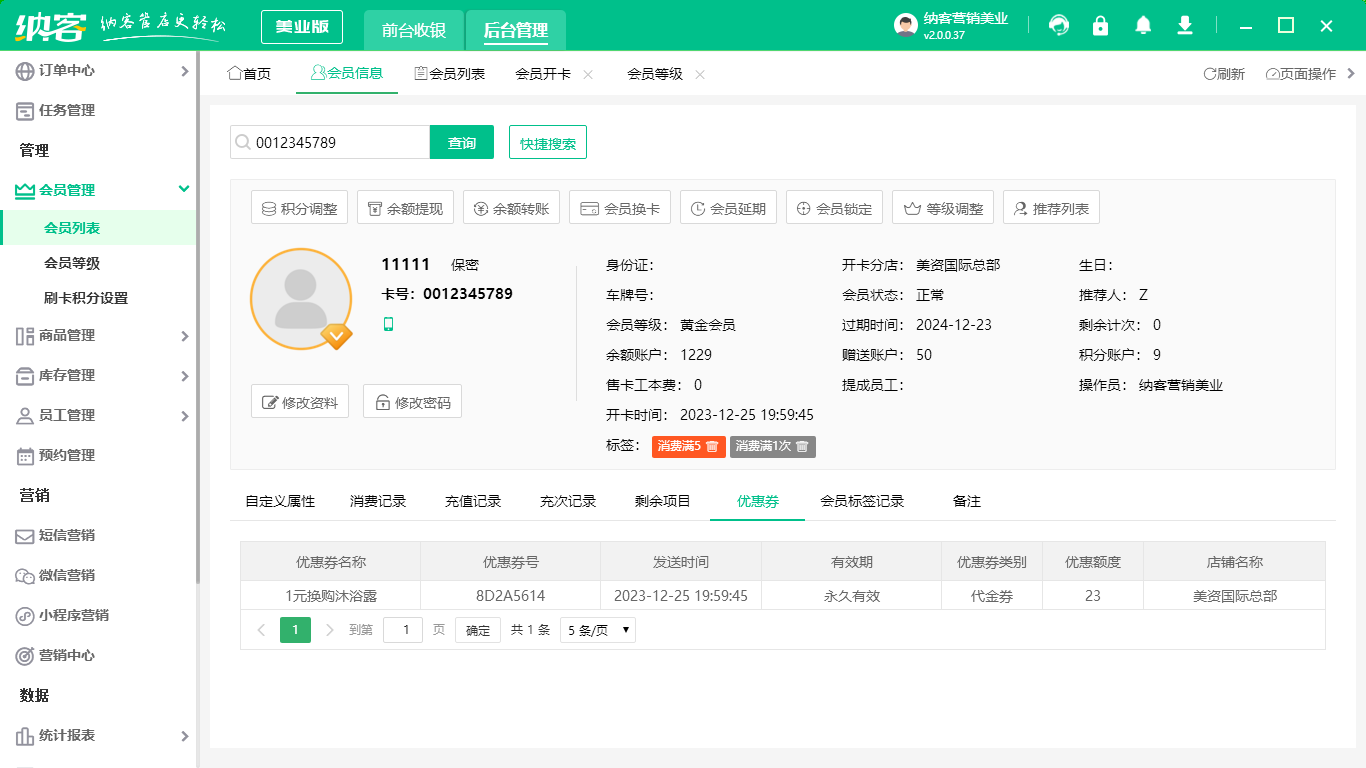Open the notification bell
This screenshot has width=1366, height=768.
tap(1143, 26)
